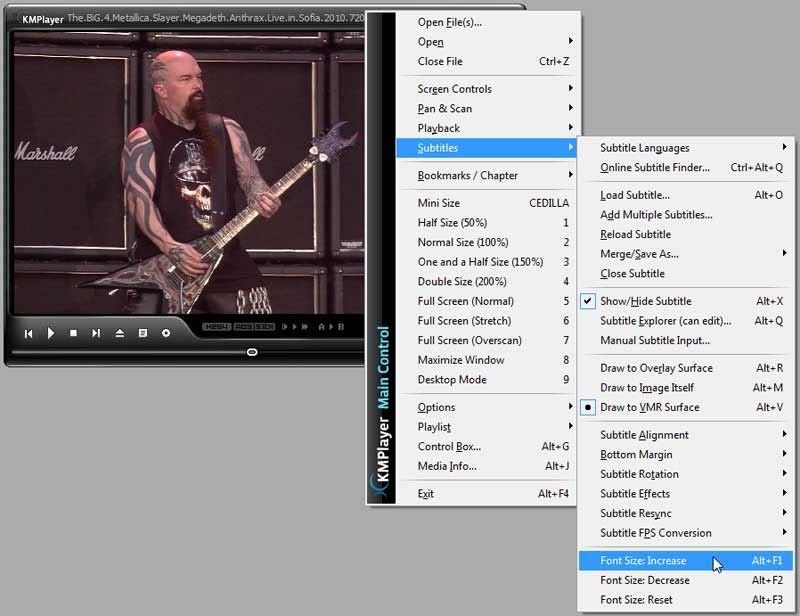Click the seek bar track before handle
The width and height of the screenshot is (800, 616).
(x=129, y=352)
